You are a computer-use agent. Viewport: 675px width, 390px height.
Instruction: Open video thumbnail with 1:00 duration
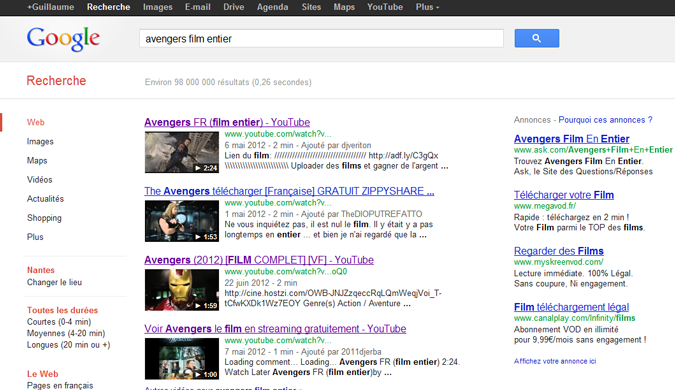182,359
